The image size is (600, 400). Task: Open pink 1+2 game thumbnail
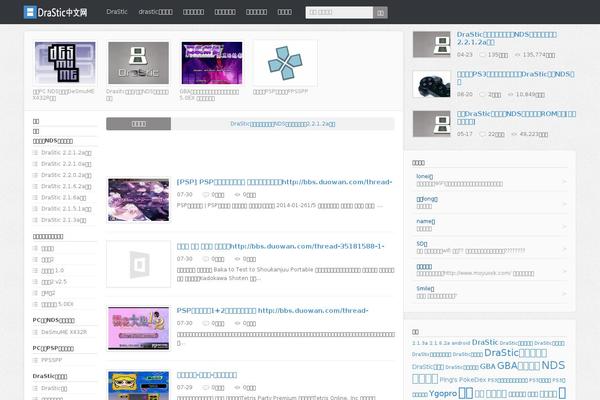click(139, 328)
